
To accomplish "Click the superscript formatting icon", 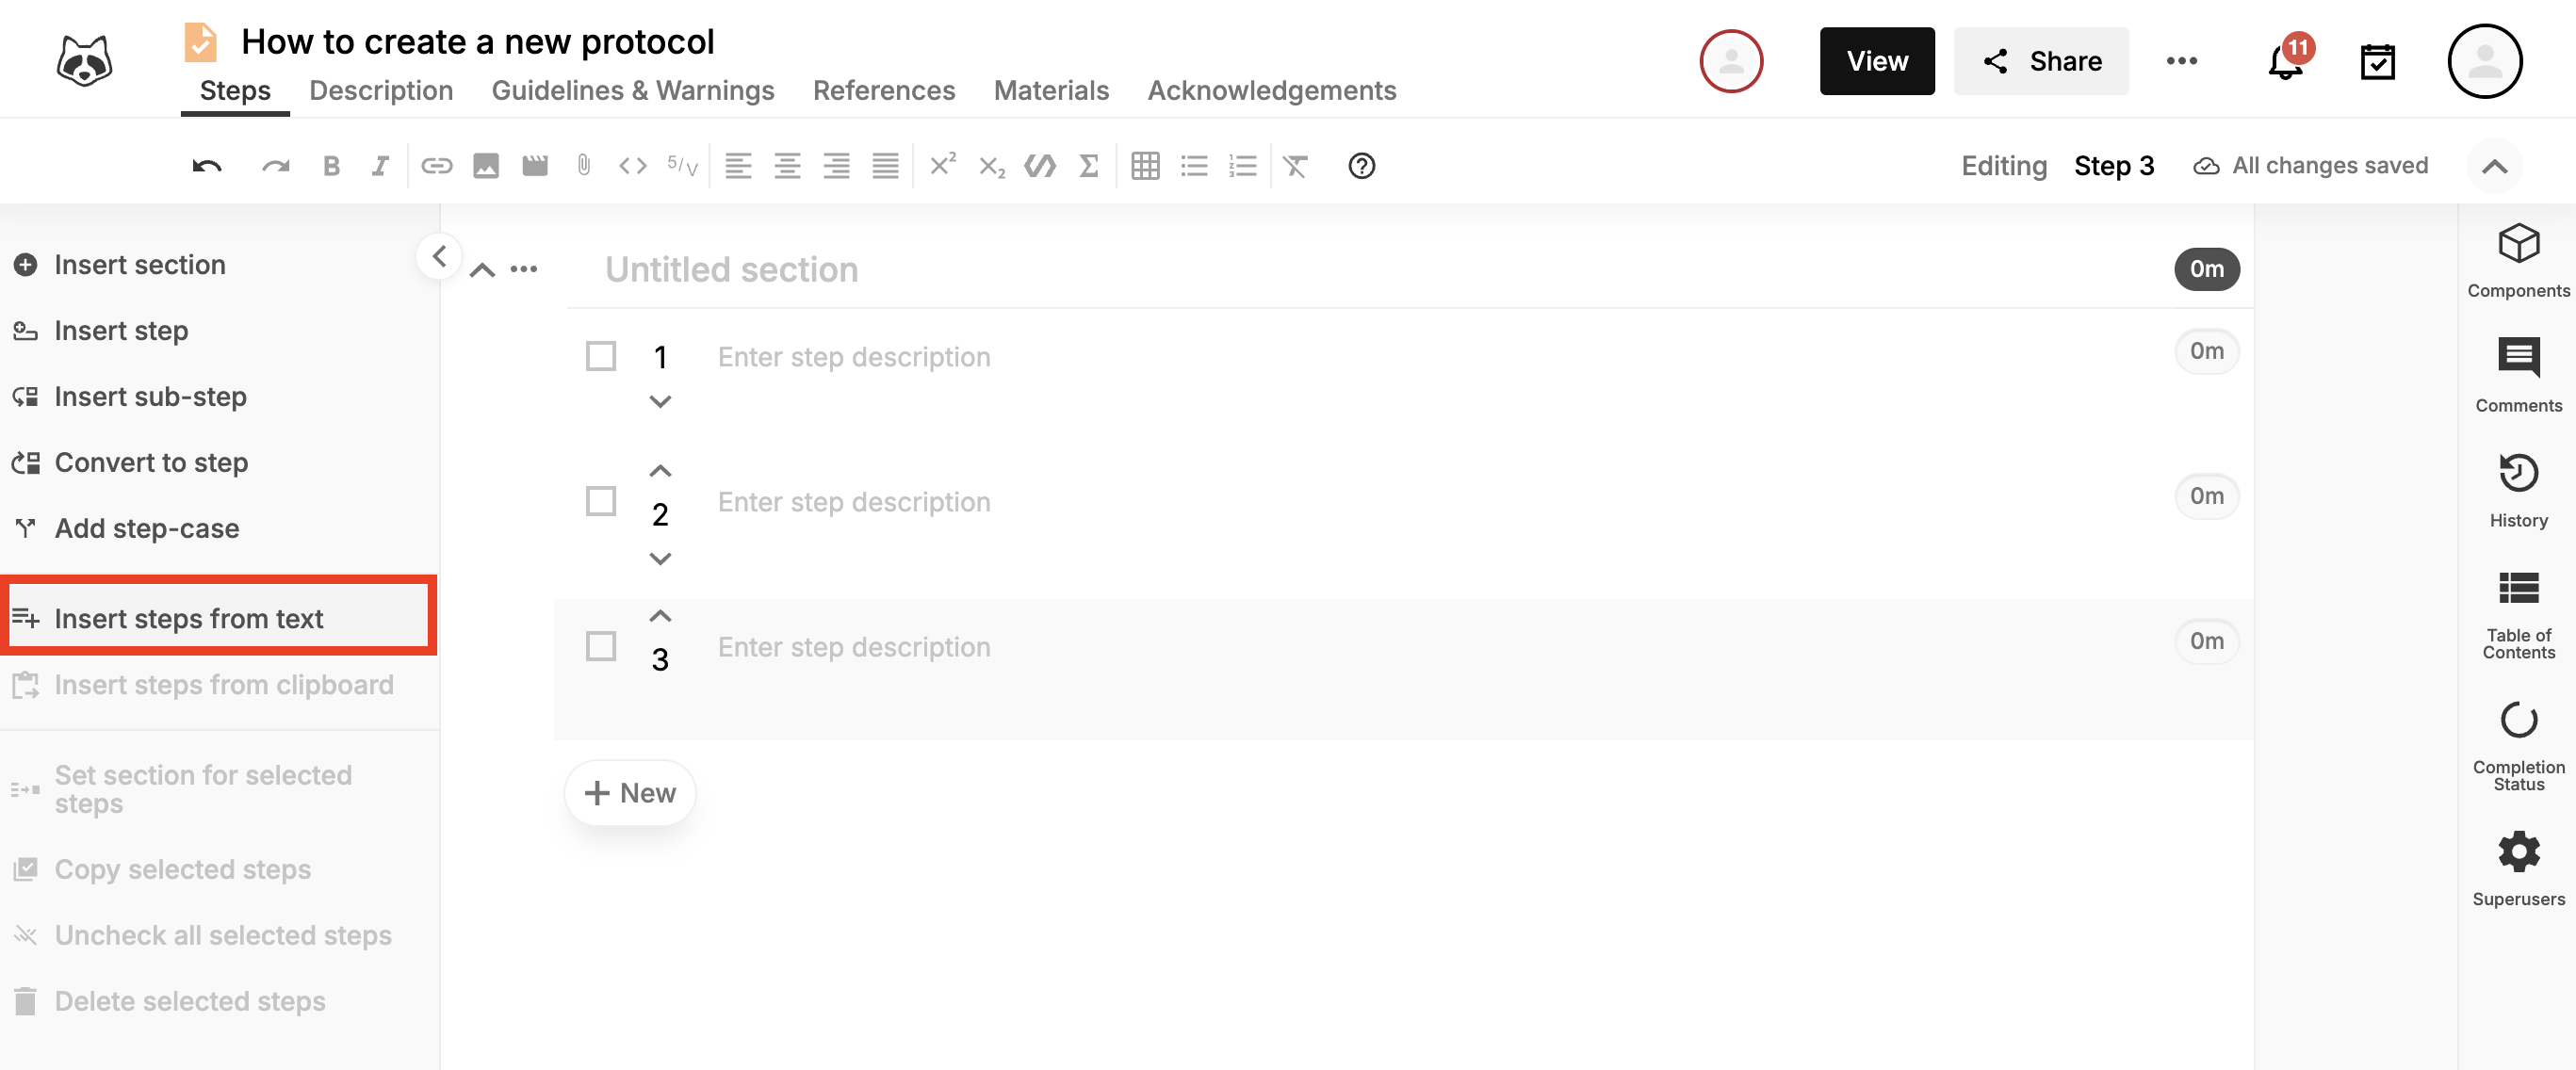I will 942,164.
